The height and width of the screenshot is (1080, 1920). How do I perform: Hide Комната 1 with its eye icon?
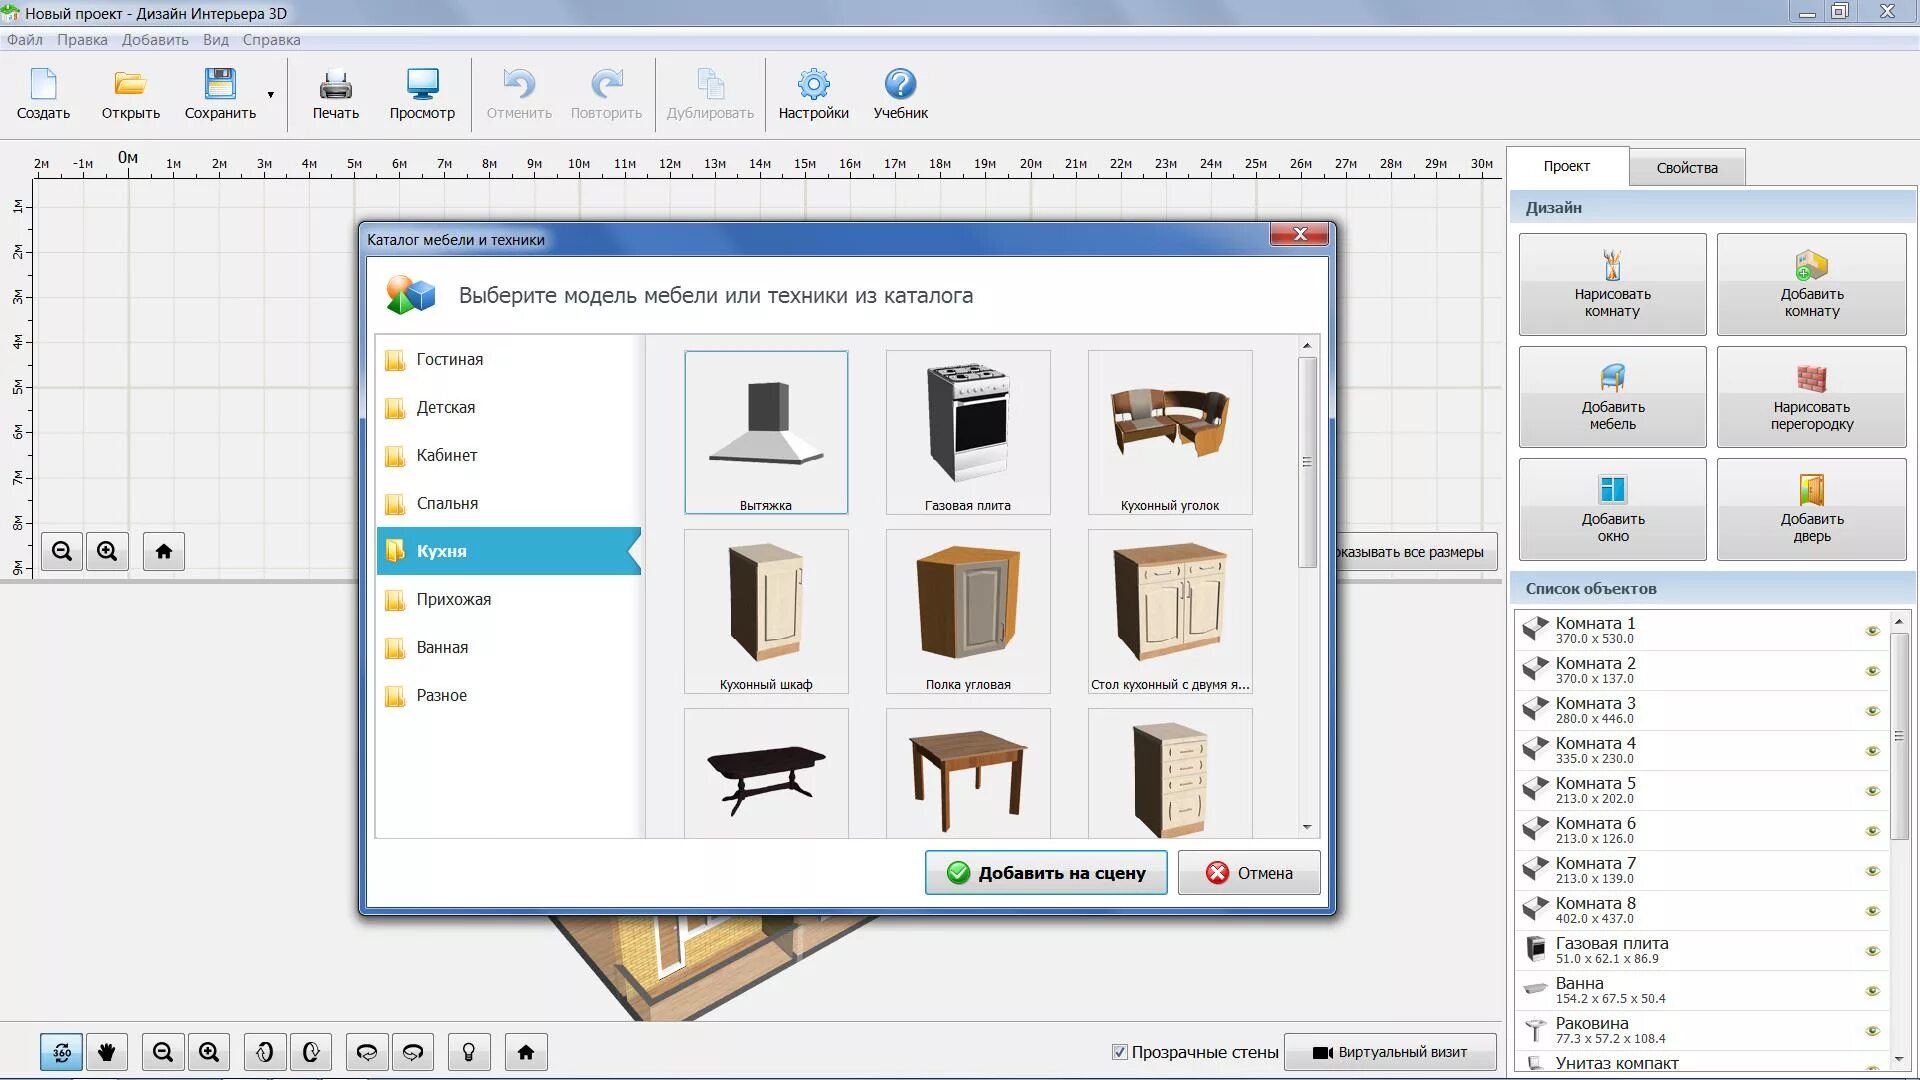[x=1872, y=631]
